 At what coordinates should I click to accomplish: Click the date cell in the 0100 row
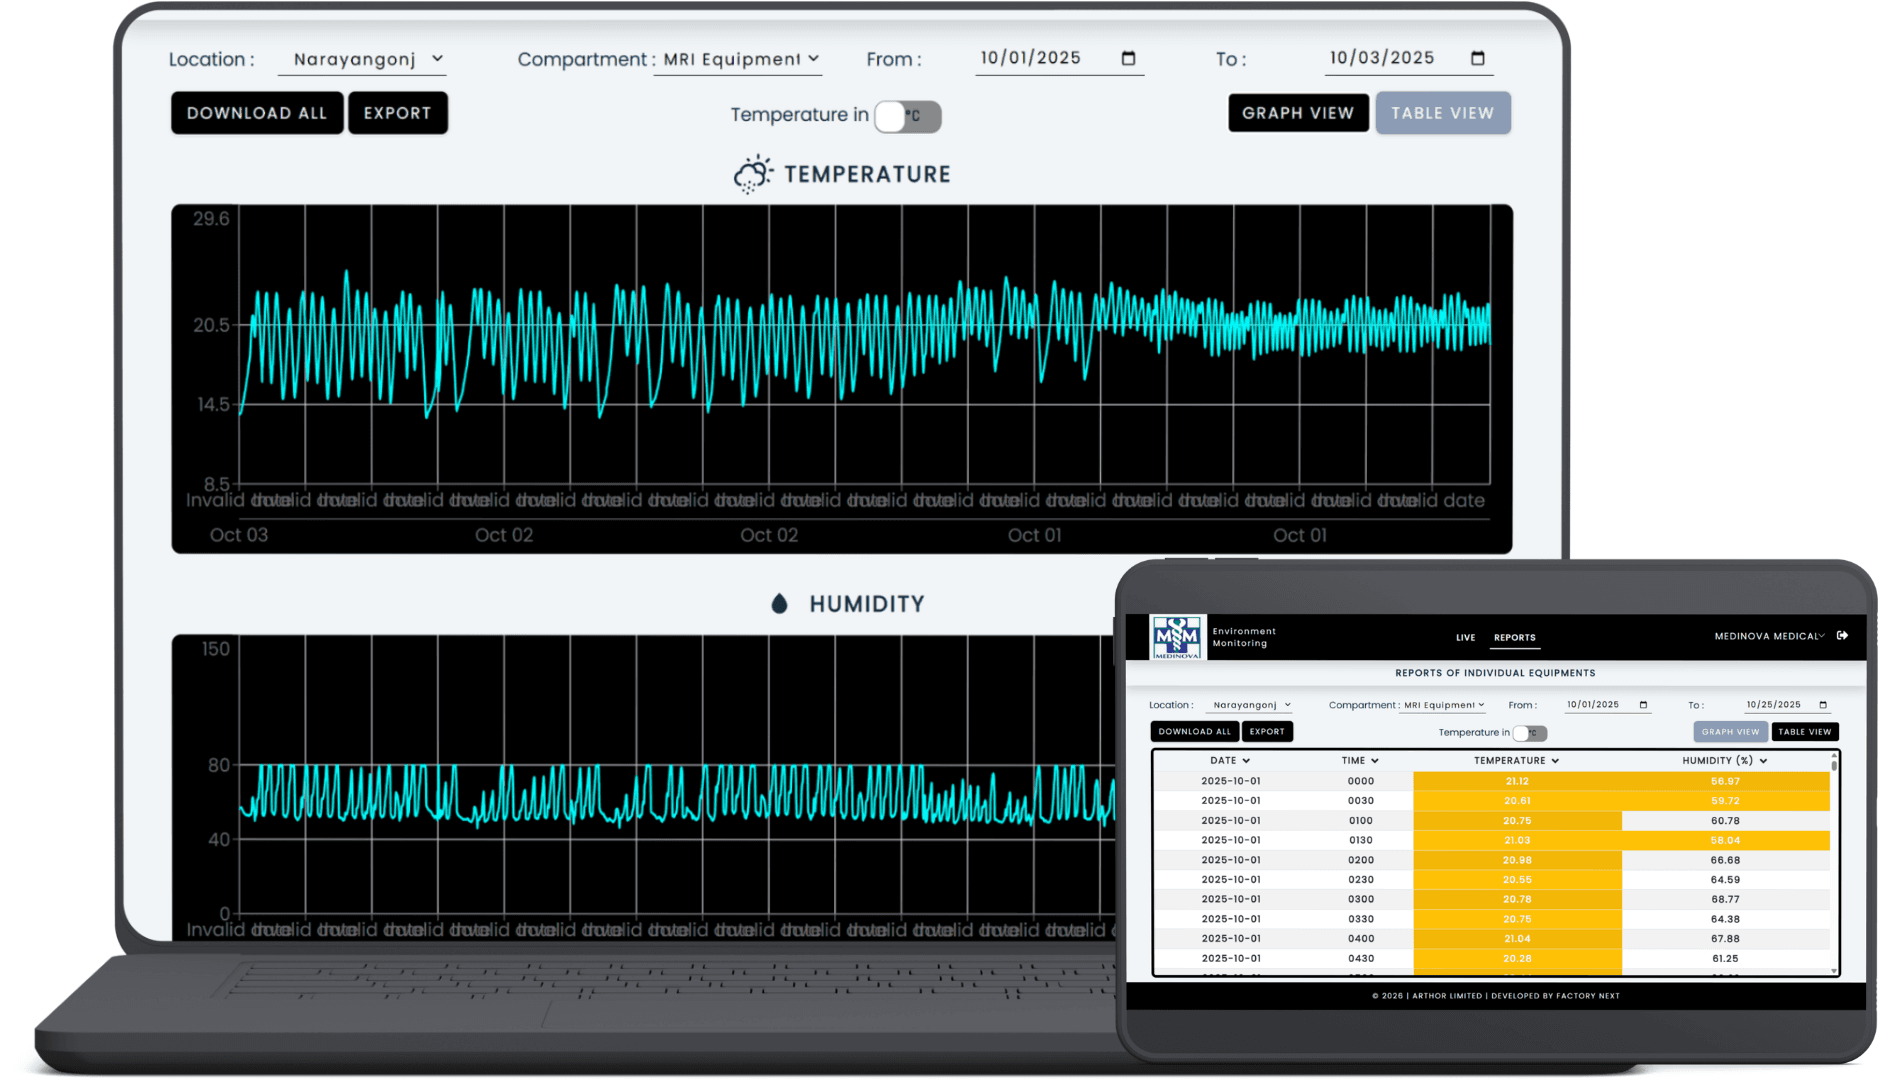(1230, 821)
